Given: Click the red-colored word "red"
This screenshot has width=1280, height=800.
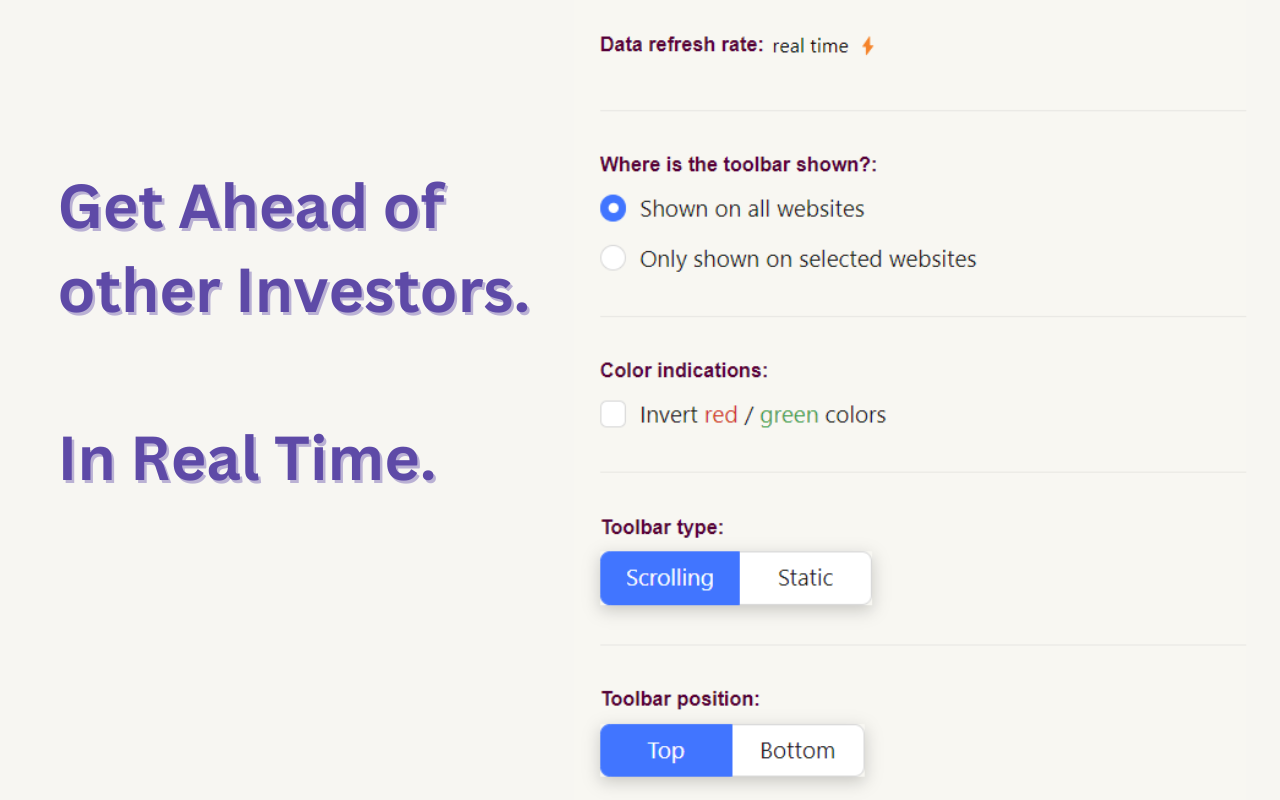Looking at the screenshot, I should coord(721,414).
